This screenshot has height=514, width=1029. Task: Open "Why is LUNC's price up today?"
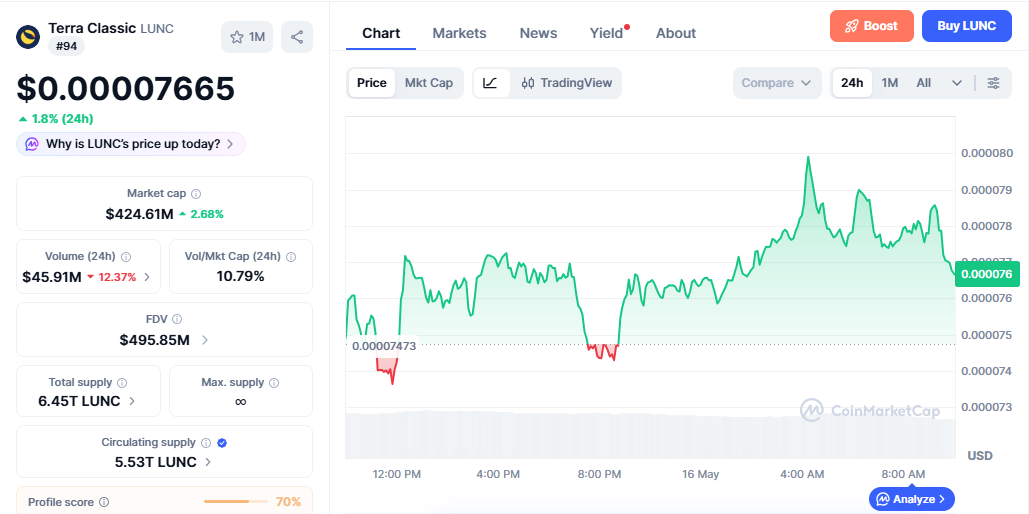click(131, 144)
